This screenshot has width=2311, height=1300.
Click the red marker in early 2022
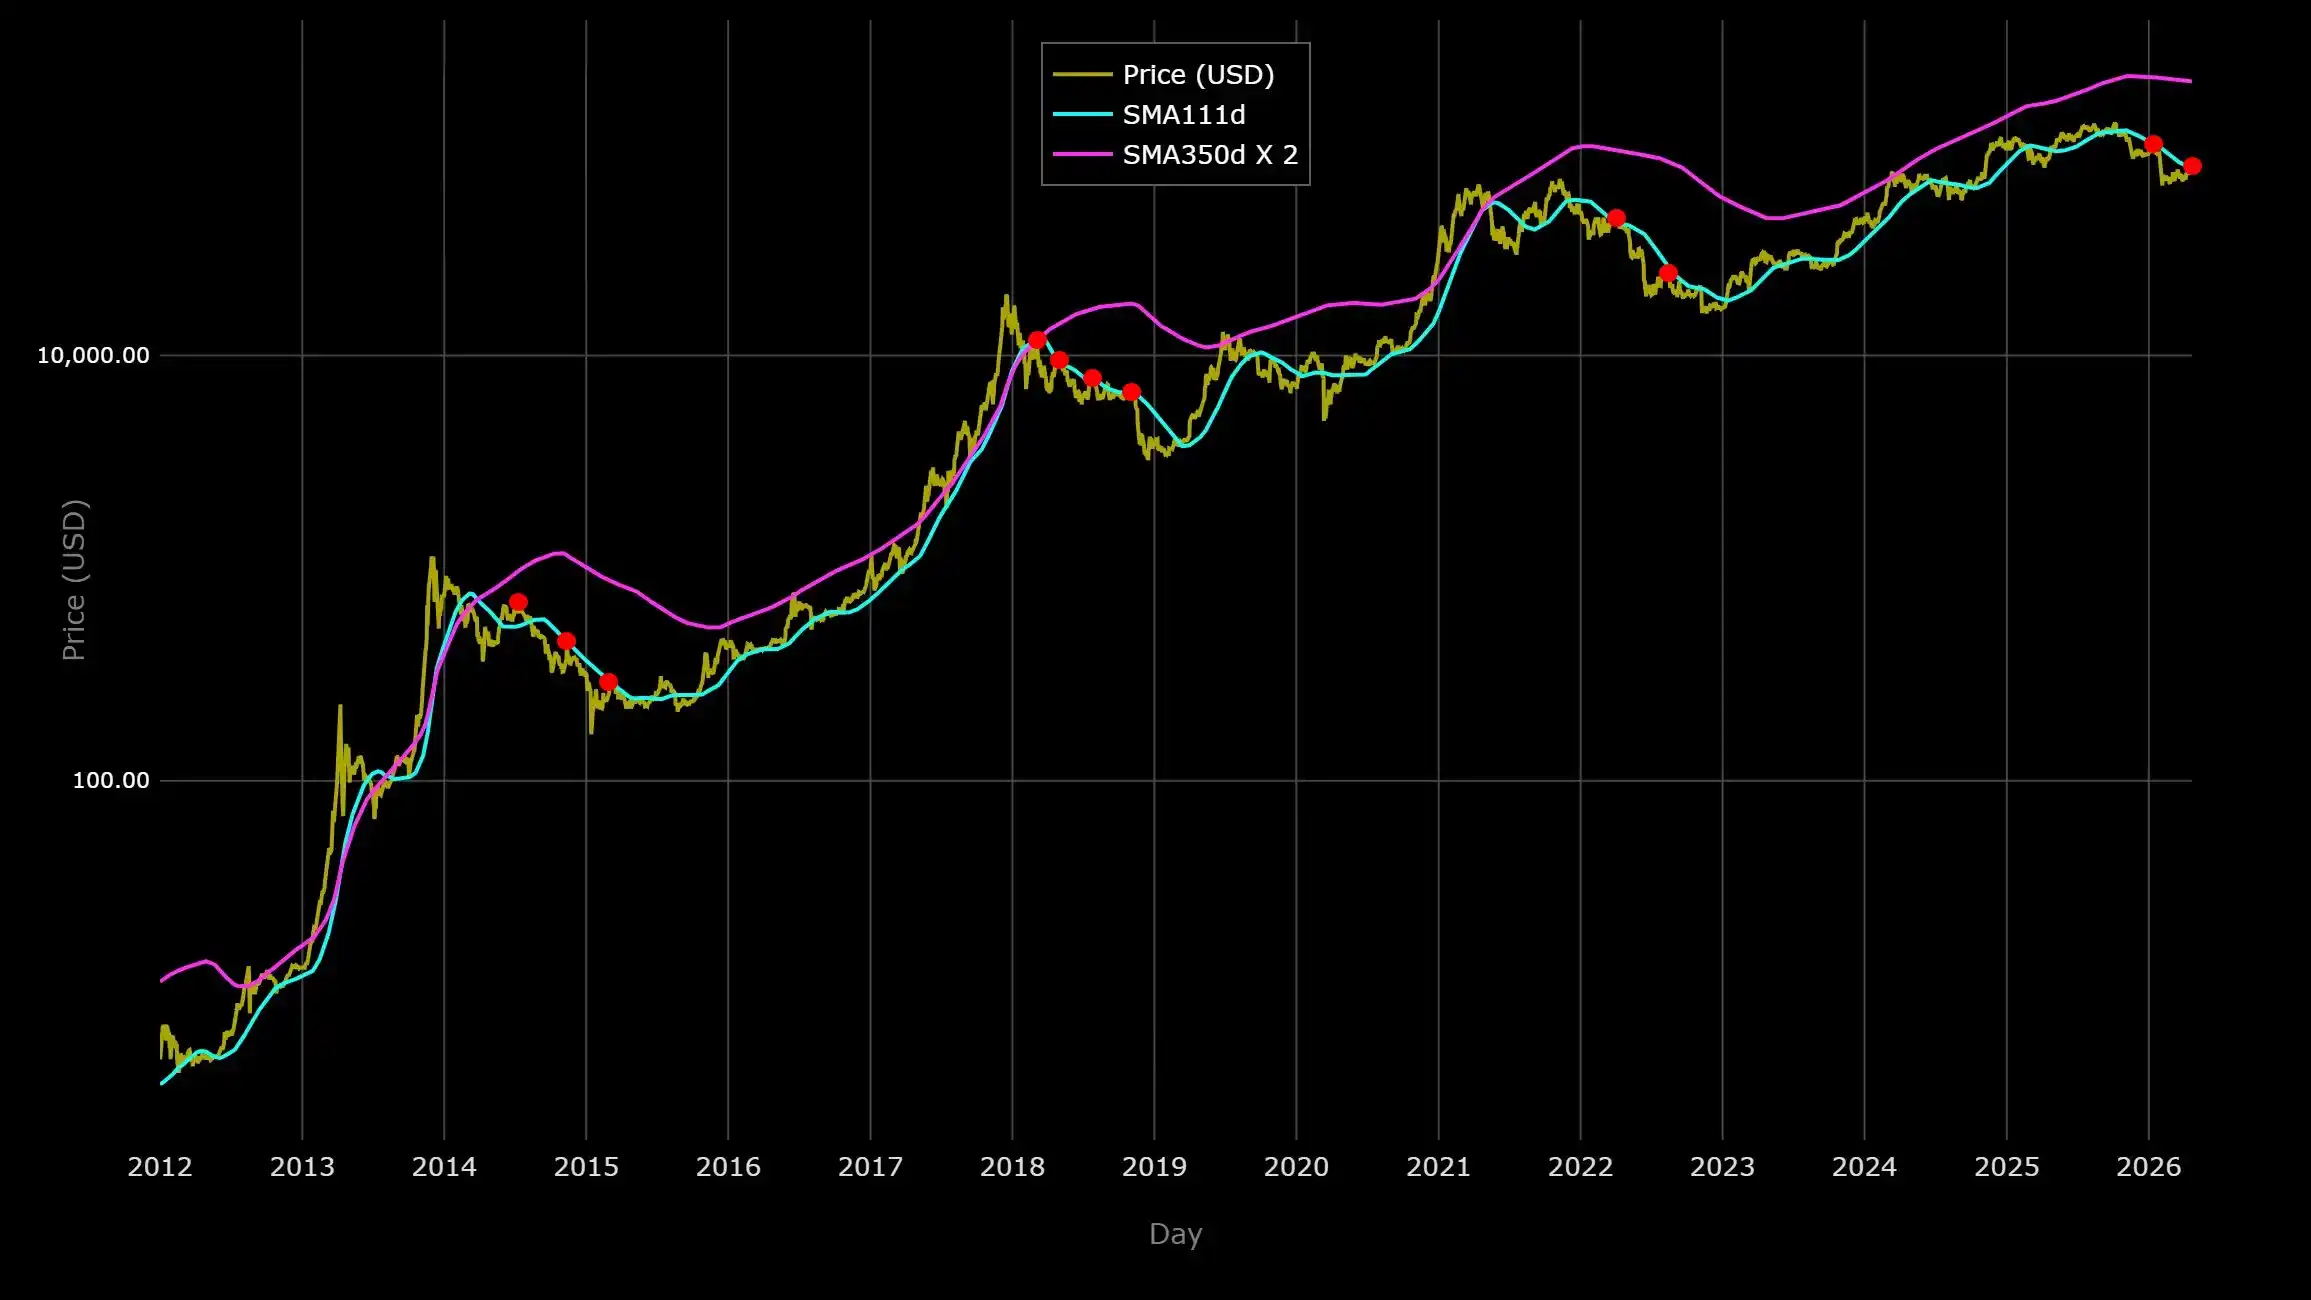coord(1616,218)
